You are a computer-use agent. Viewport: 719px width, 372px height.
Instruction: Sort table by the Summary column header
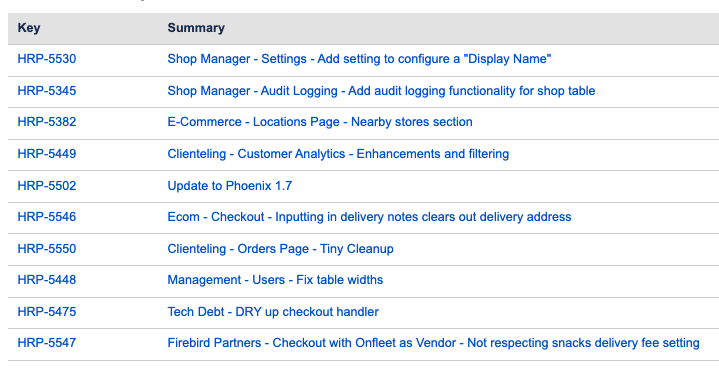196,28
